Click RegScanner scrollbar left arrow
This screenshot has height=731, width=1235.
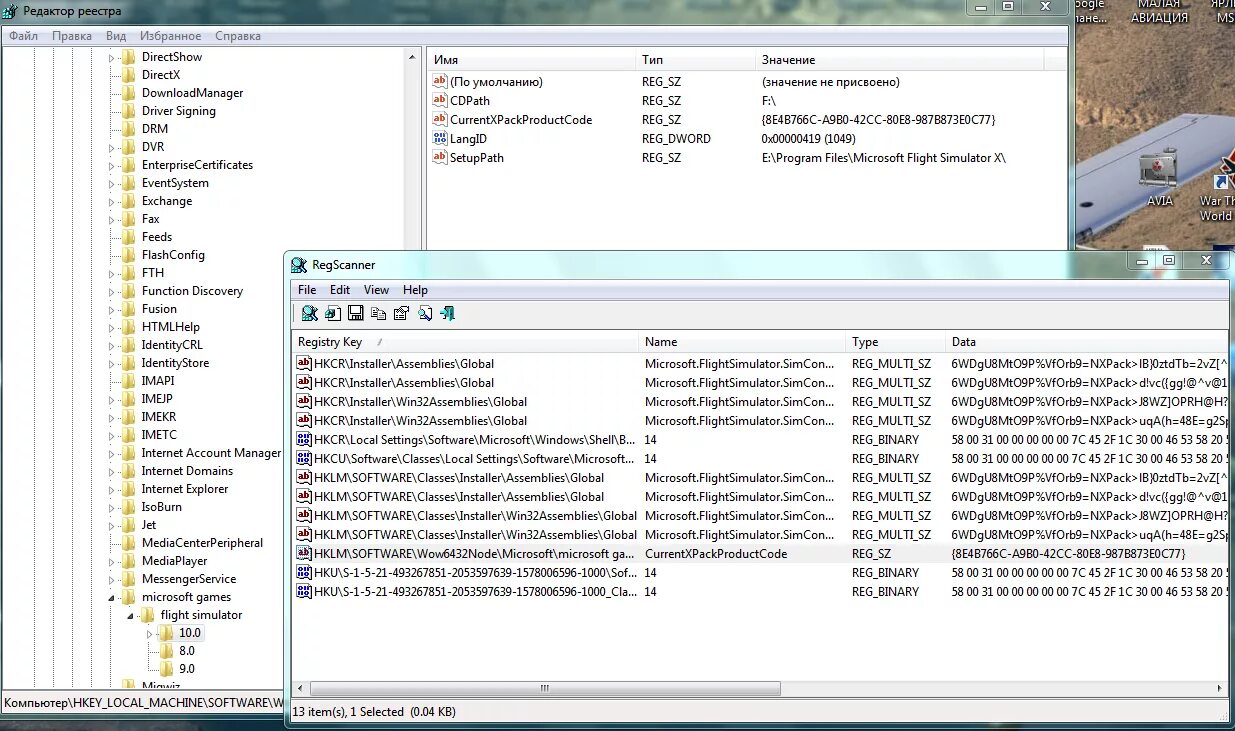(x=300, y=688)
